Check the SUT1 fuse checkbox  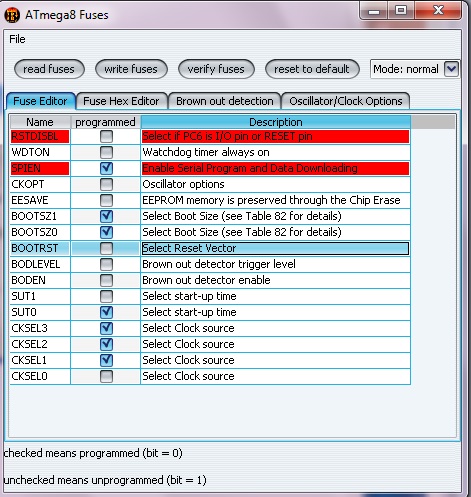tap(106, 296)
